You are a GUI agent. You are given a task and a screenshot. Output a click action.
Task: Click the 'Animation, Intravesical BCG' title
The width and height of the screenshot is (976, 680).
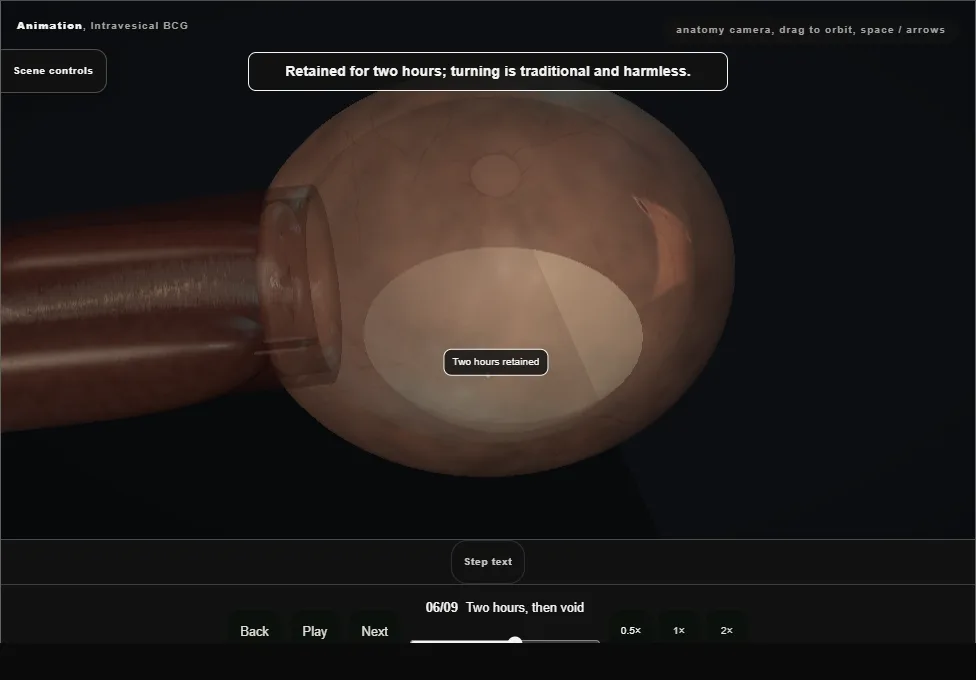click(102, 26)
